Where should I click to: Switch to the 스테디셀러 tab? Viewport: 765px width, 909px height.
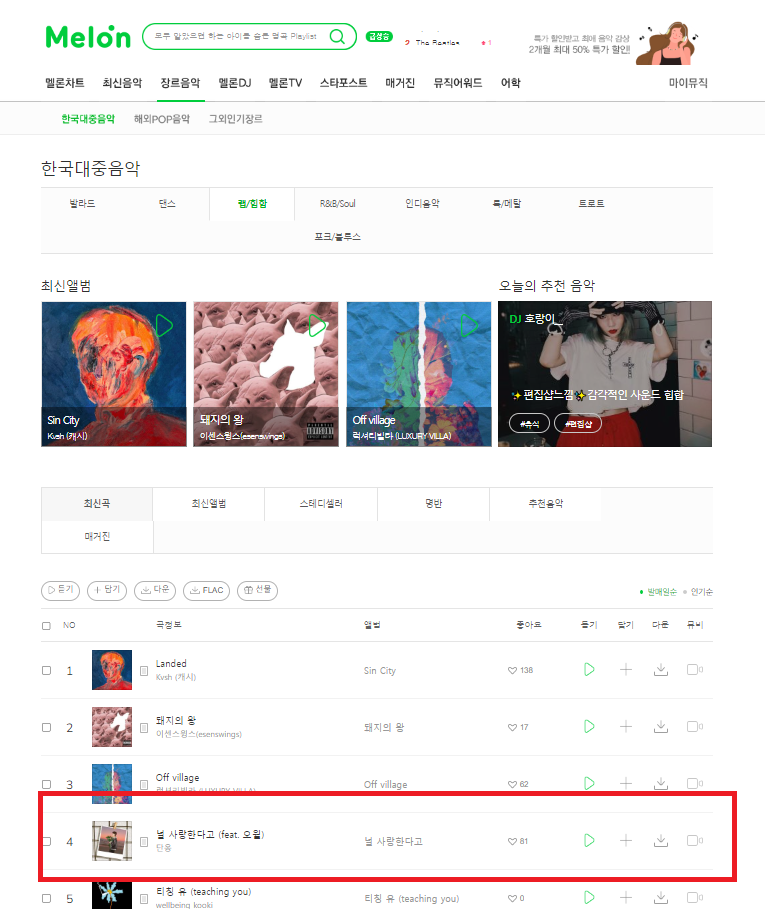click(x=321, y=504)
